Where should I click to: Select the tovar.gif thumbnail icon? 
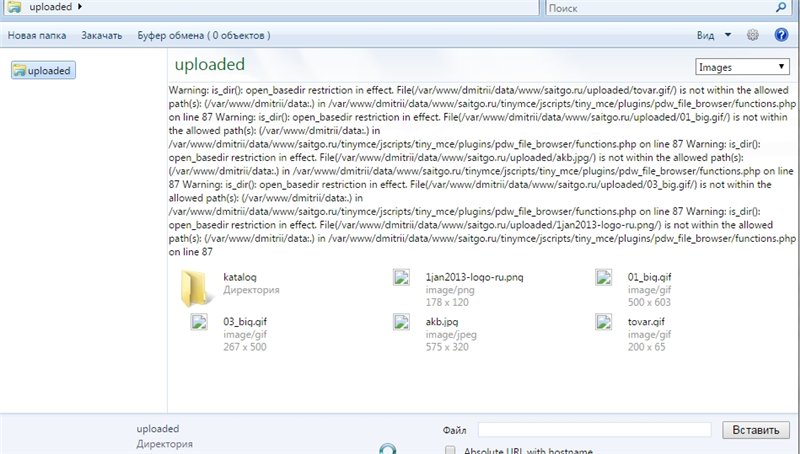click(x=604, y=322)
